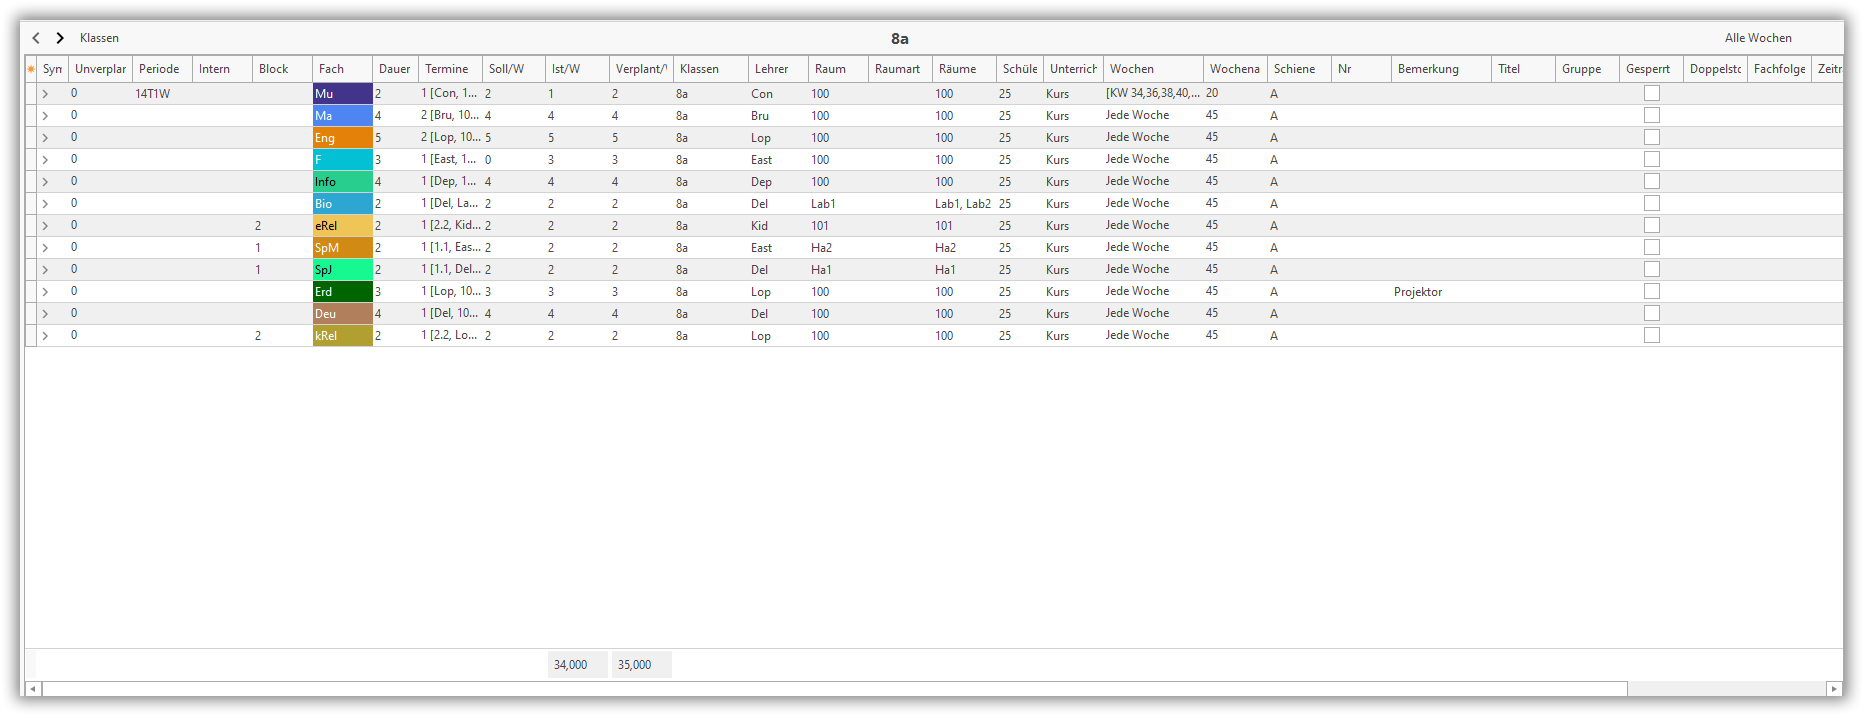Click the Klassen label at top left
Image resolution: width=1864 pixels, height=716 pixels.
[x=99, y=38]
